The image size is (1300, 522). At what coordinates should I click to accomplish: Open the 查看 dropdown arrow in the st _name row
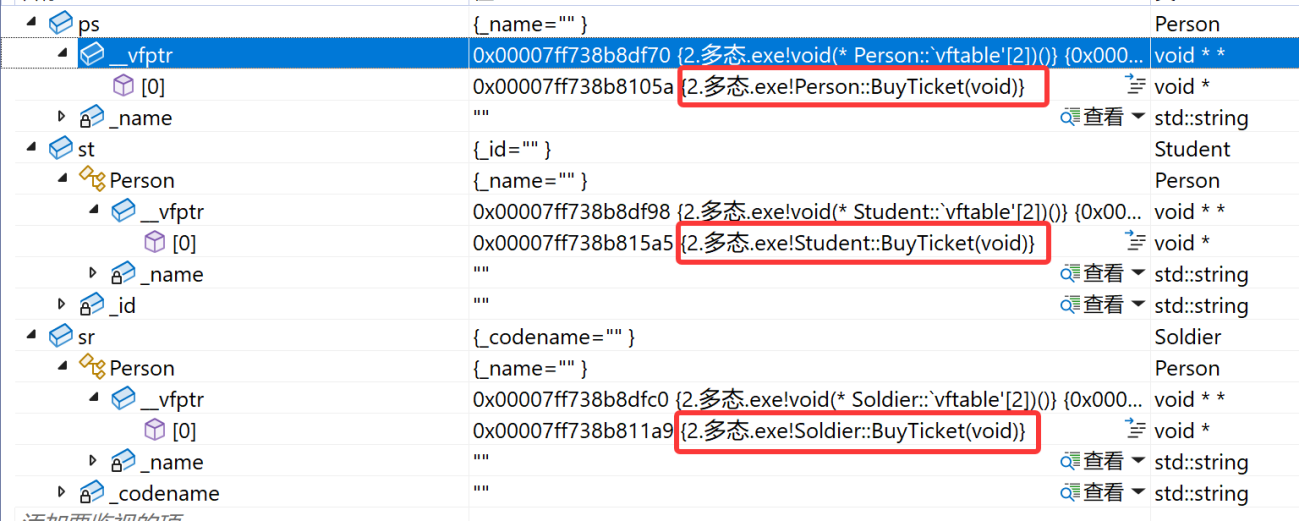pyautogui.click(x=1138, y=273)
